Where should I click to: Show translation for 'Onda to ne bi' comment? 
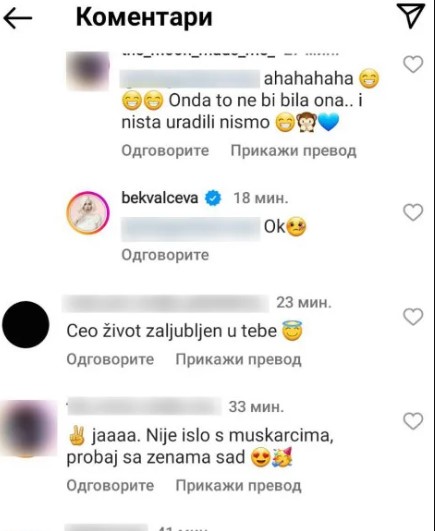293,151
